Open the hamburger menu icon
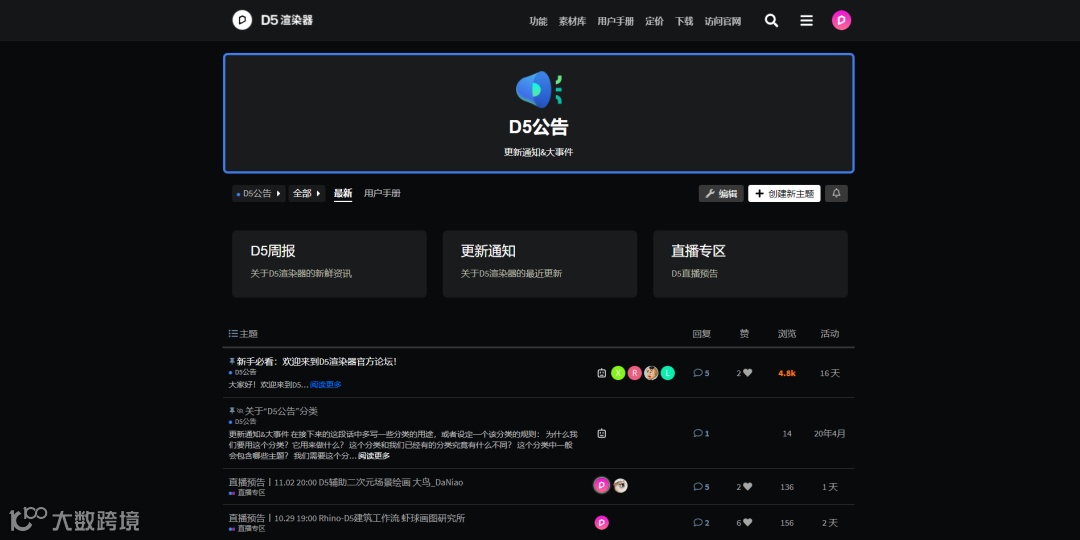The height and width of the screenshot is (540, 1080). pyautogui.click(x=807, y=21)
